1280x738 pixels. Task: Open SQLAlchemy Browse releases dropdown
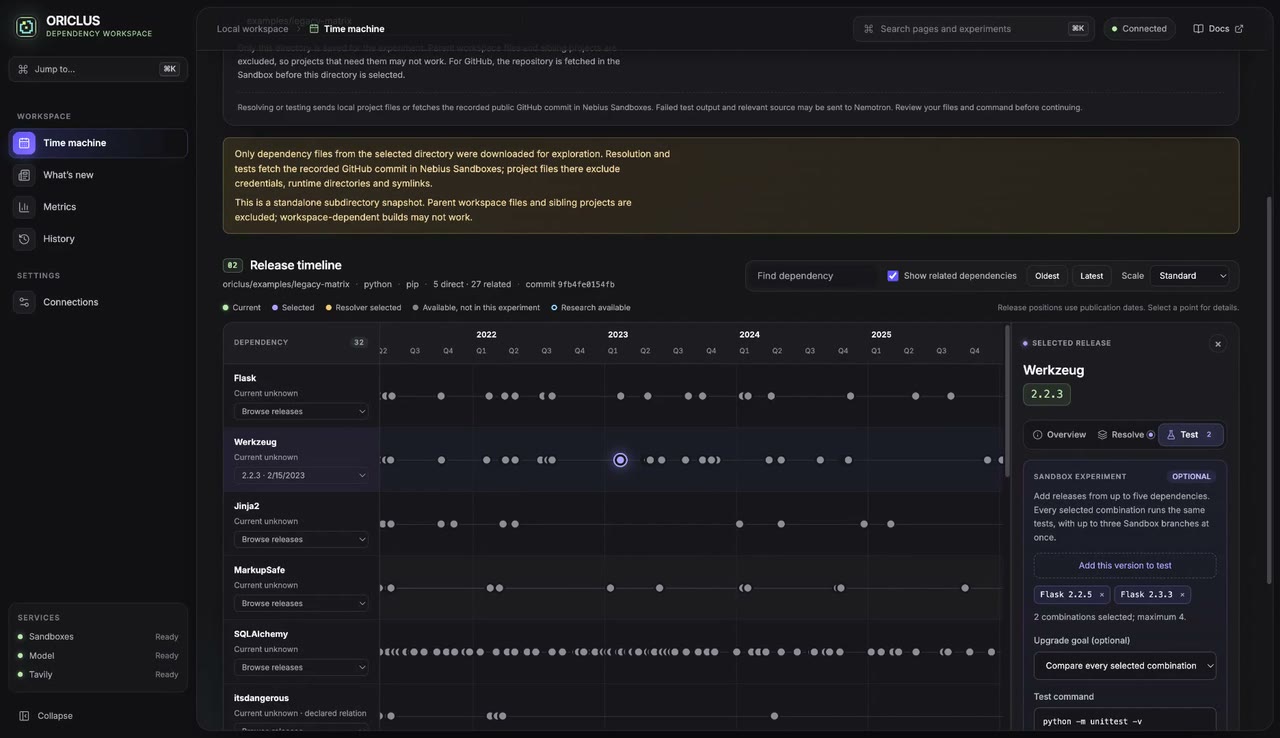pyautogui.click(x=301, y=667)
